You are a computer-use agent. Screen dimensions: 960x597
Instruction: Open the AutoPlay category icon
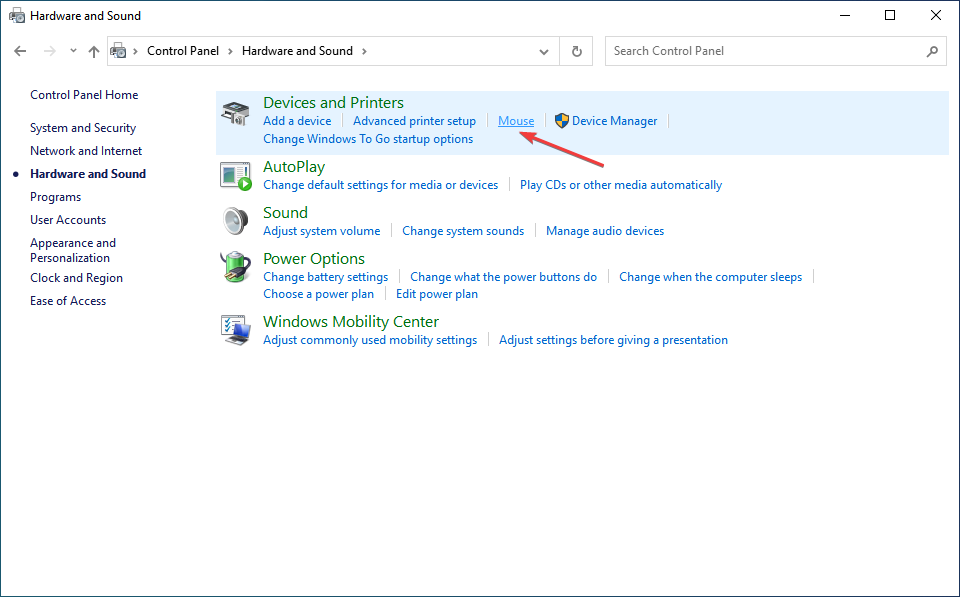(235, 175)
